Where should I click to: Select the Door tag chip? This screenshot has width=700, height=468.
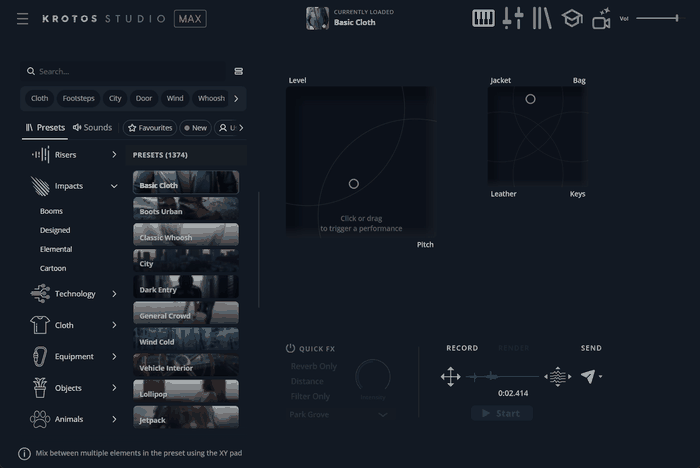[143, 98]
